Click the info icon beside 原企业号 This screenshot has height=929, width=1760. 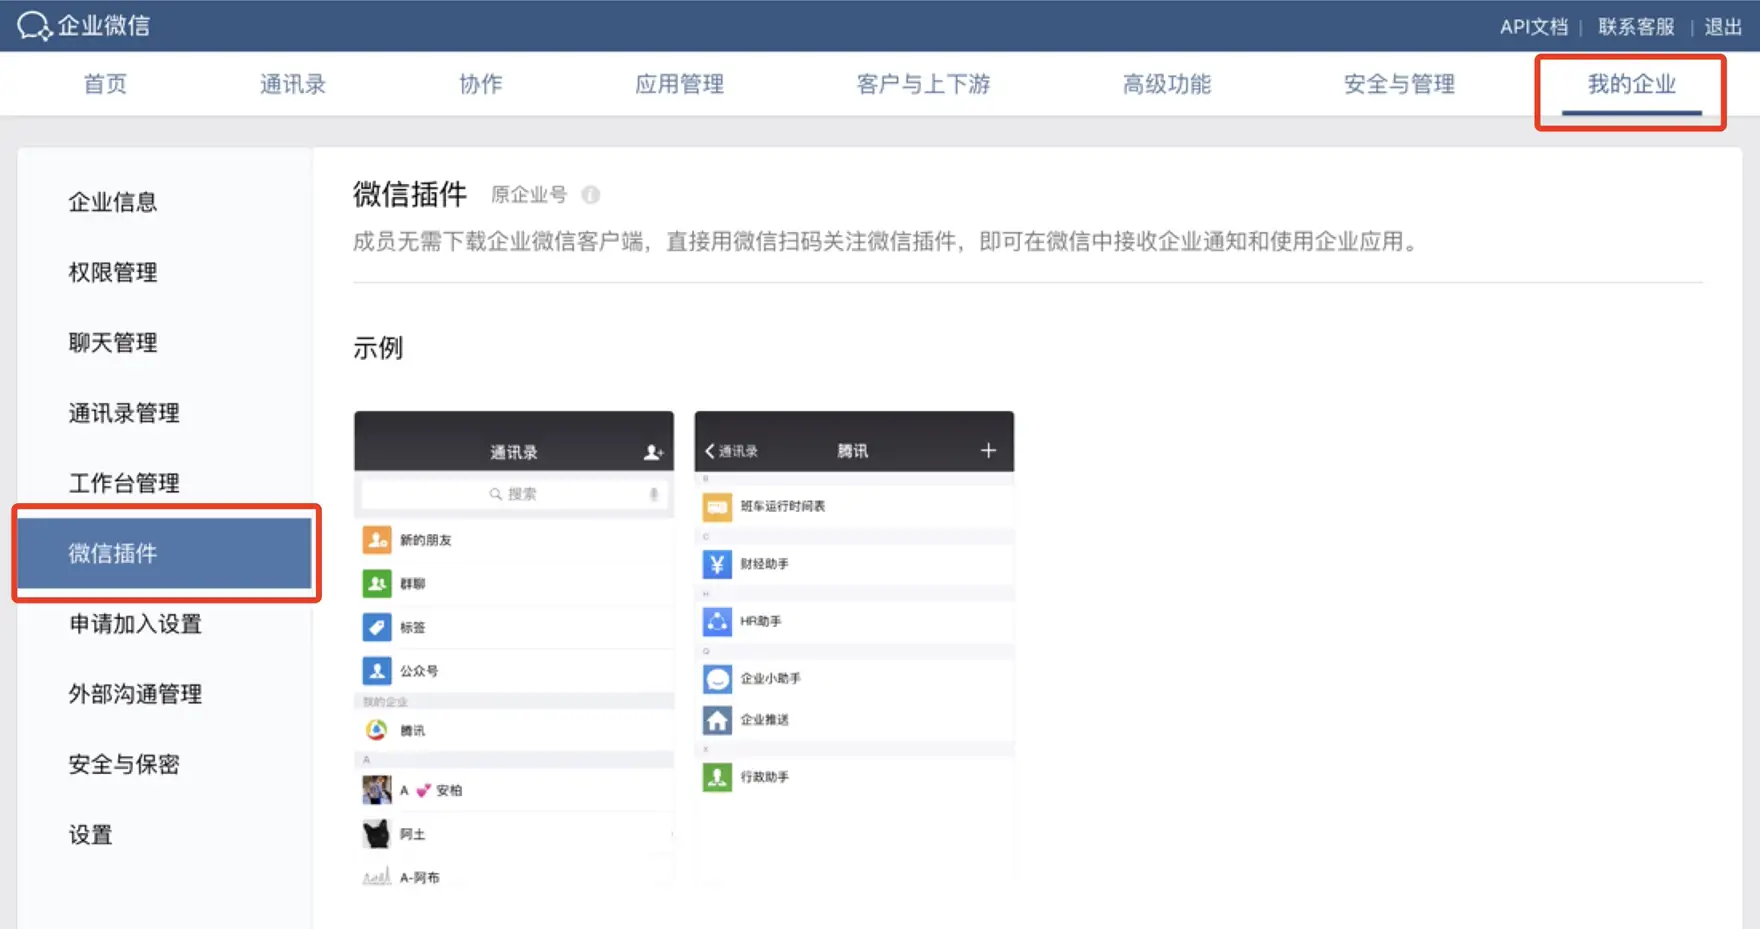click(591, 195)
